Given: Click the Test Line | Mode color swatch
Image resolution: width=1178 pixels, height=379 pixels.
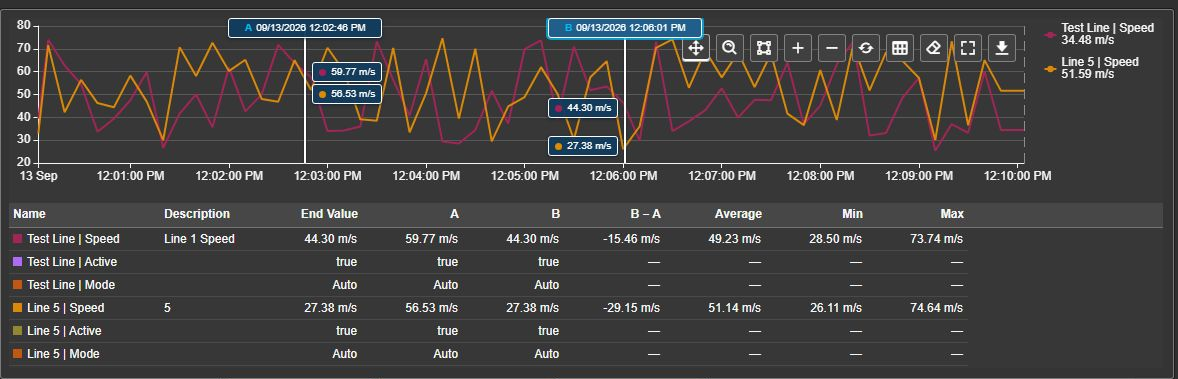Looking at the screenshot, I should point(18,285).
